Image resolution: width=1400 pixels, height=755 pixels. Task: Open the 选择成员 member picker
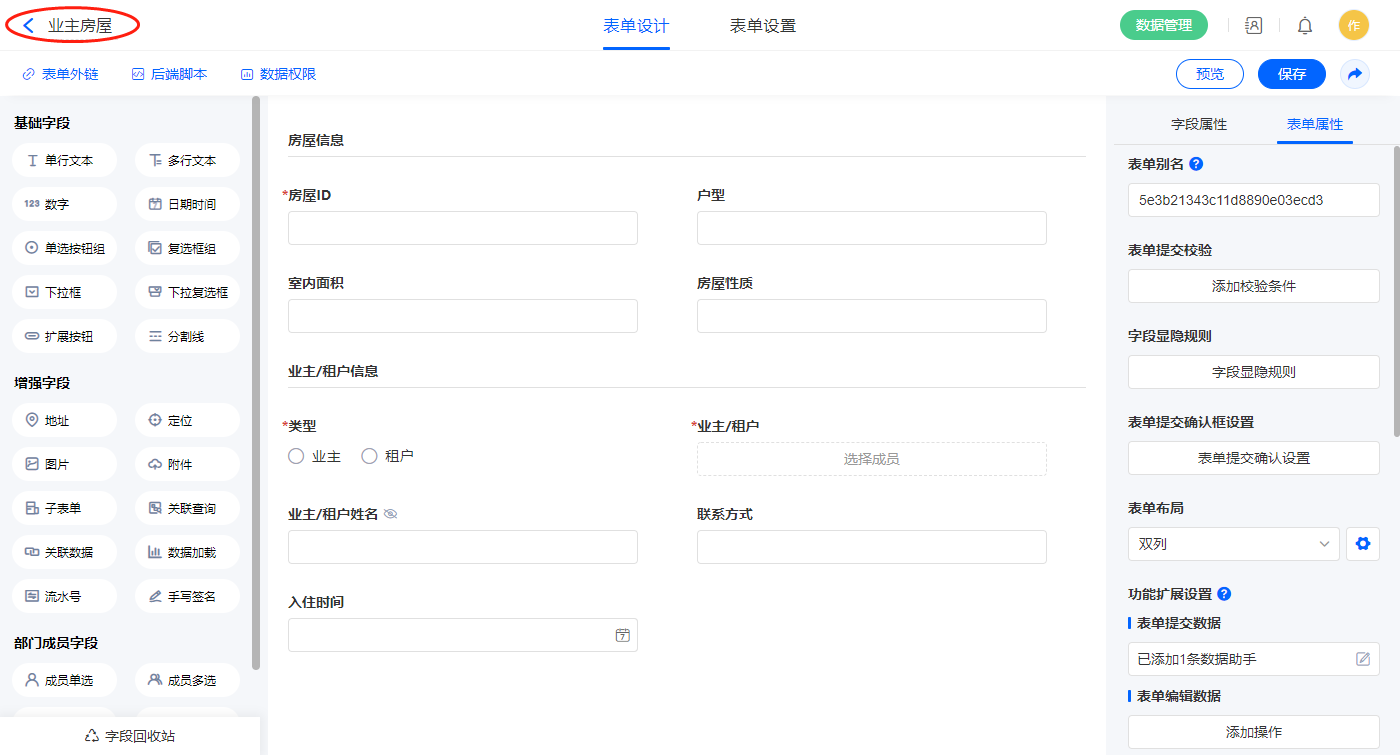click(871, 459)
